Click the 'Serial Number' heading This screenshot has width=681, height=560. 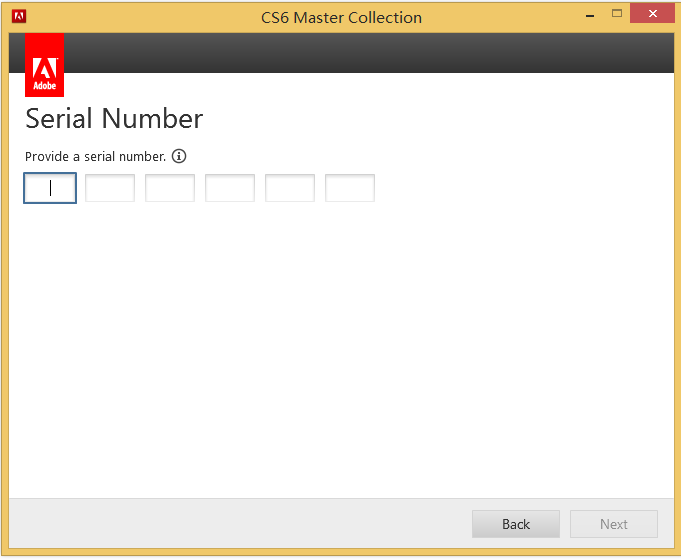coord(114,118)
